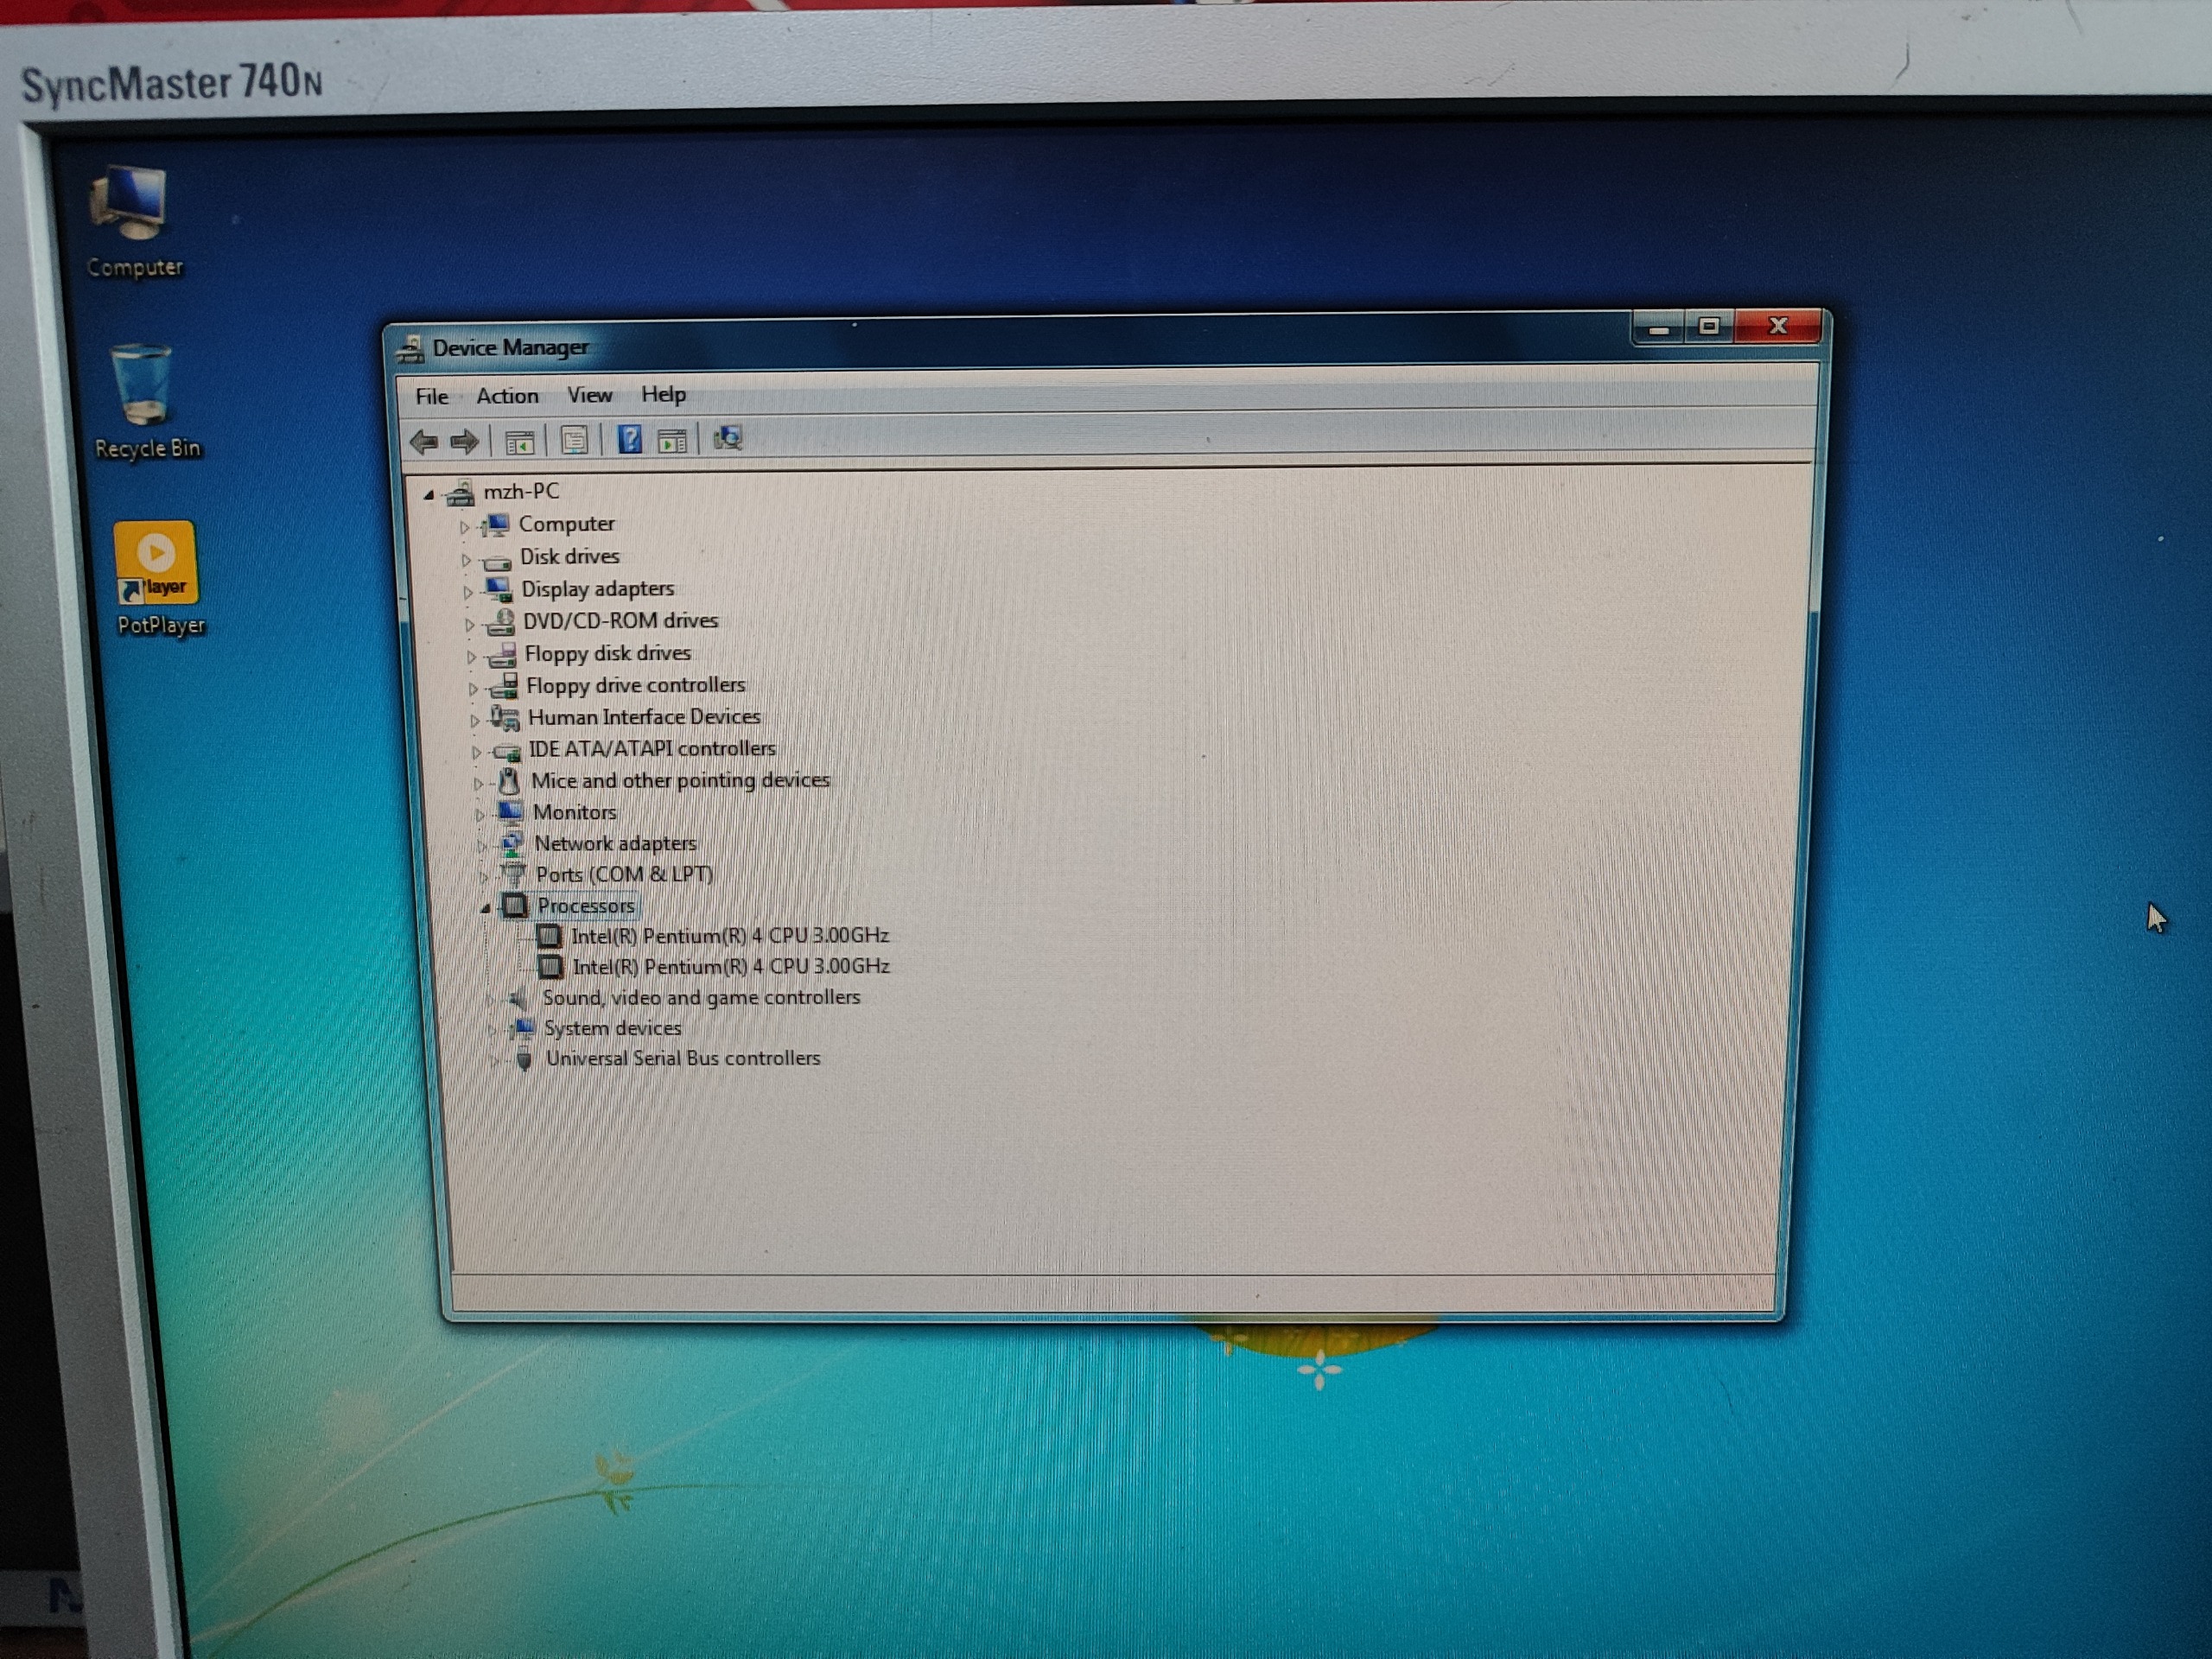Minimize the Device Manager window
2212x1659 pixels.
1659,327
